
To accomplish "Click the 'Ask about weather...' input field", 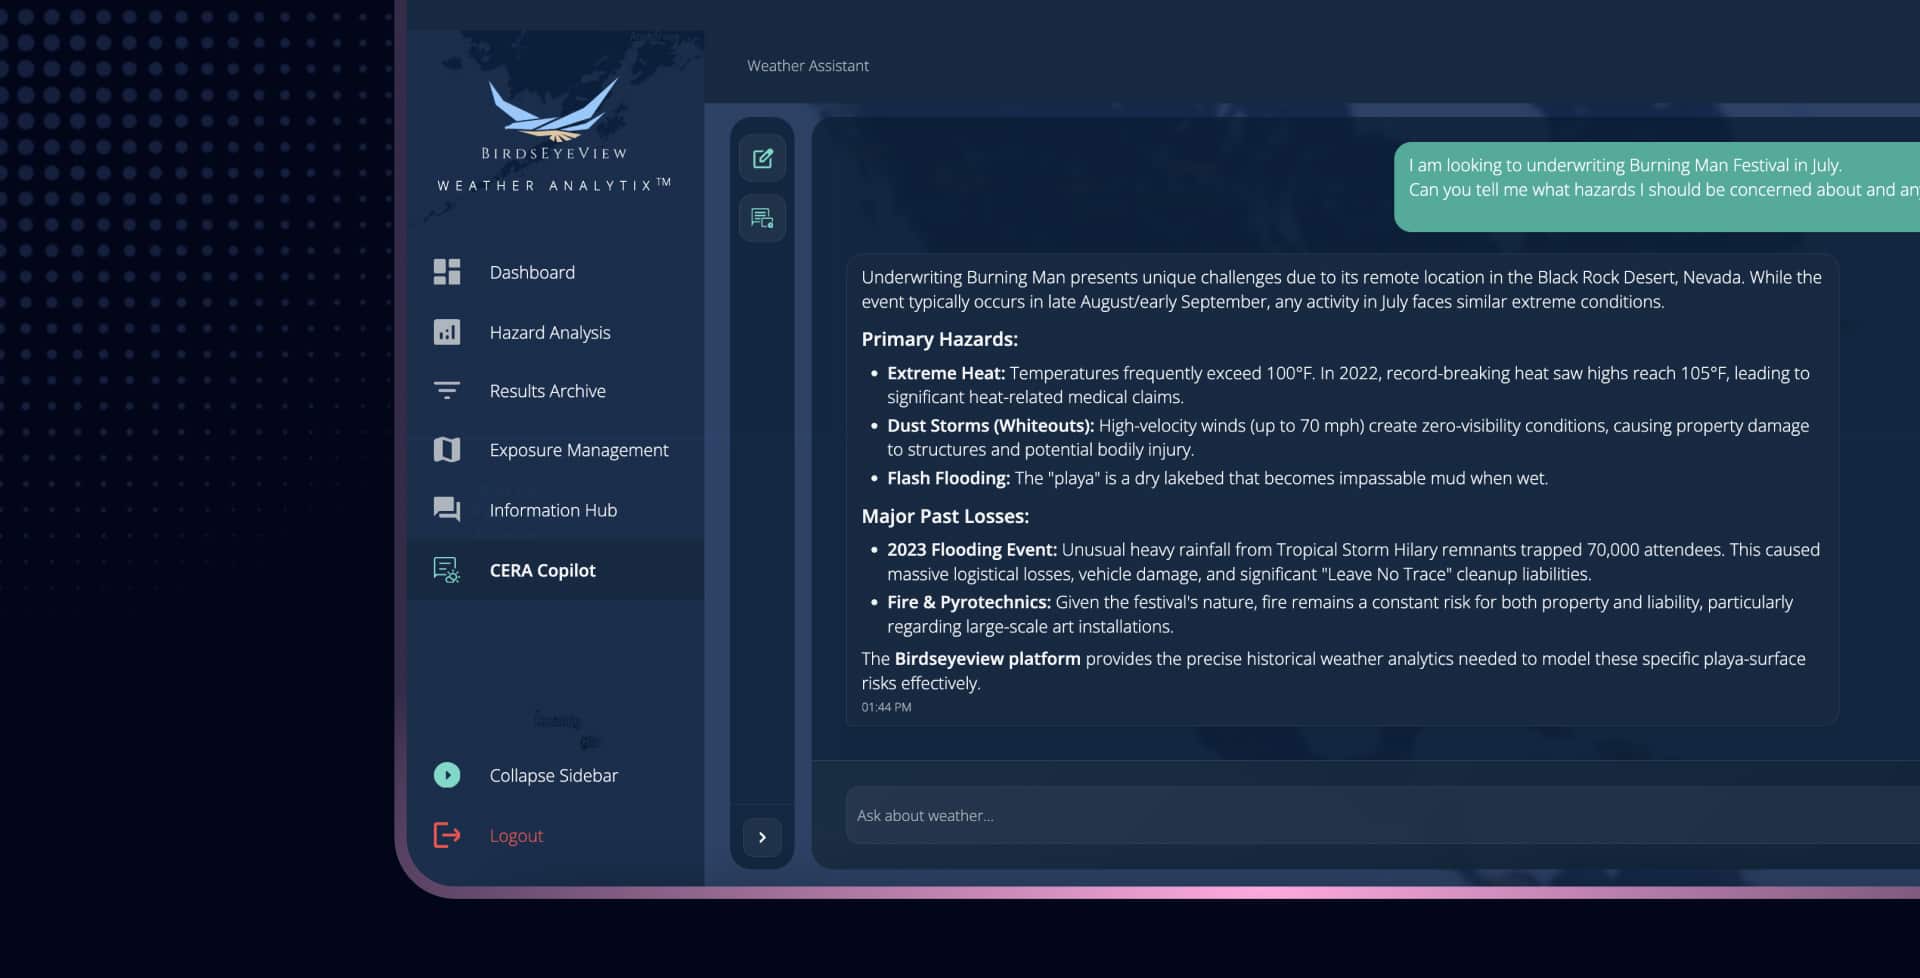I will pos(1382,815).
